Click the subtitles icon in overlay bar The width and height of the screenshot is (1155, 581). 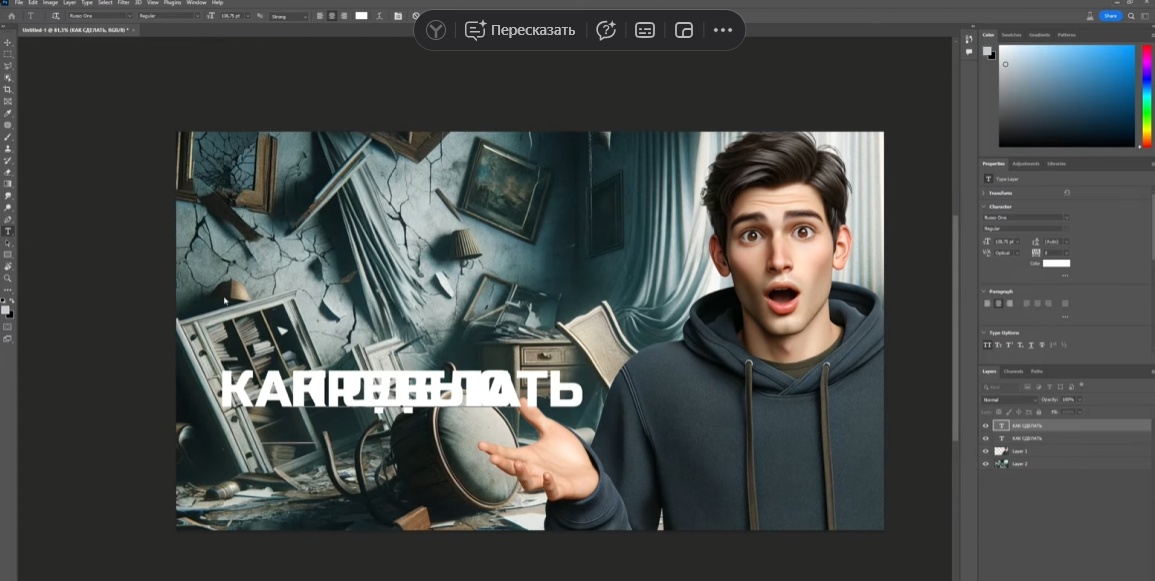click(x=645, y=30)
